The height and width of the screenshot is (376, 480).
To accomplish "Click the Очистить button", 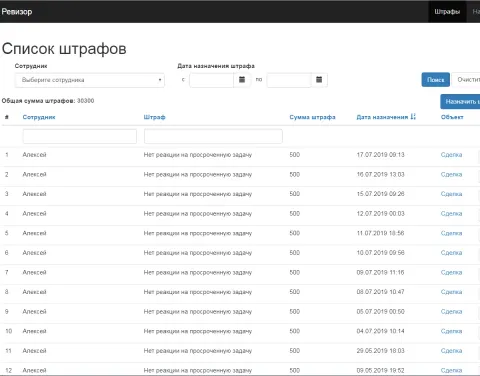I will pos(467,80).
